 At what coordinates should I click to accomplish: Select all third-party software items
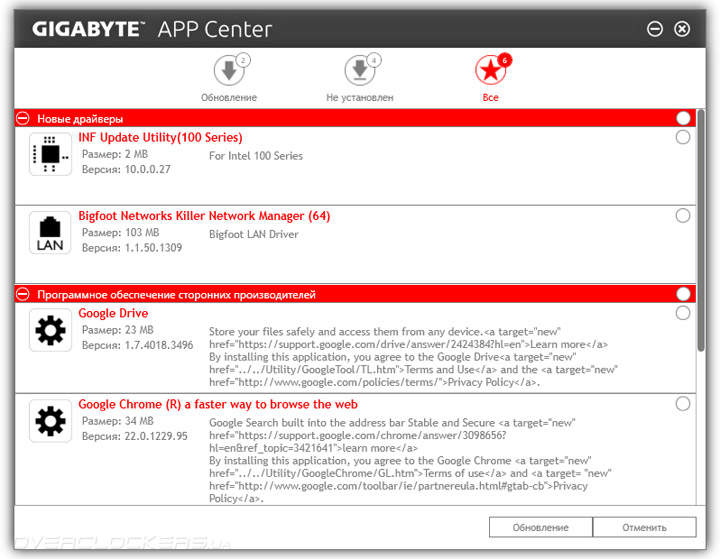pos(683,294)
